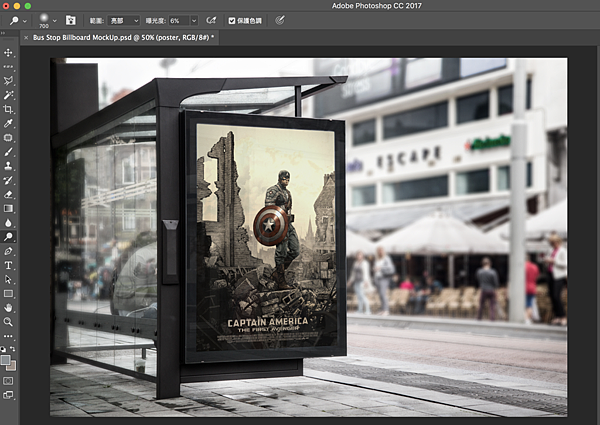600x425 pixels.
Task: Open the 範圍 (Range) dropdown
Action: tap(122, 20)
